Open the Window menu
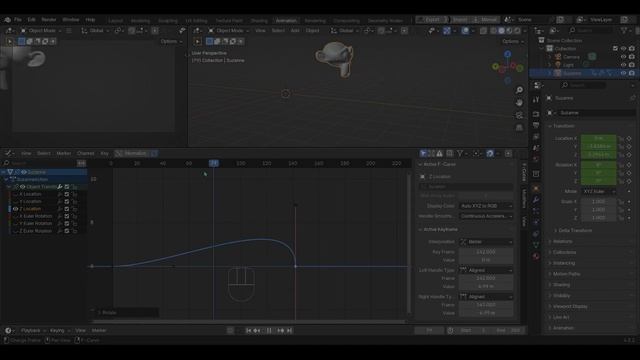The height and width of the screenshot is (360, 640). tap(71, 20)
